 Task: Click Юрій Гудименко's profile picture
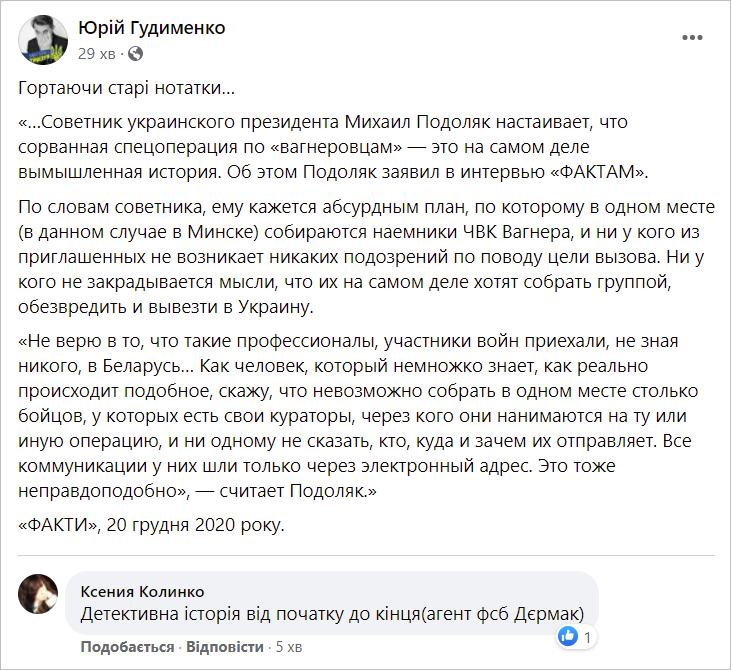[43, 39]
